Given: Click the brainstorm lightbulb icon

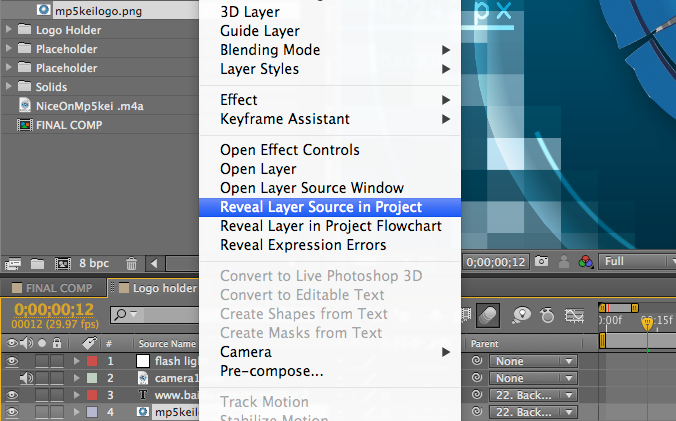Looking at the screenshot, I should pyautogui.click(x=521, y=315).
